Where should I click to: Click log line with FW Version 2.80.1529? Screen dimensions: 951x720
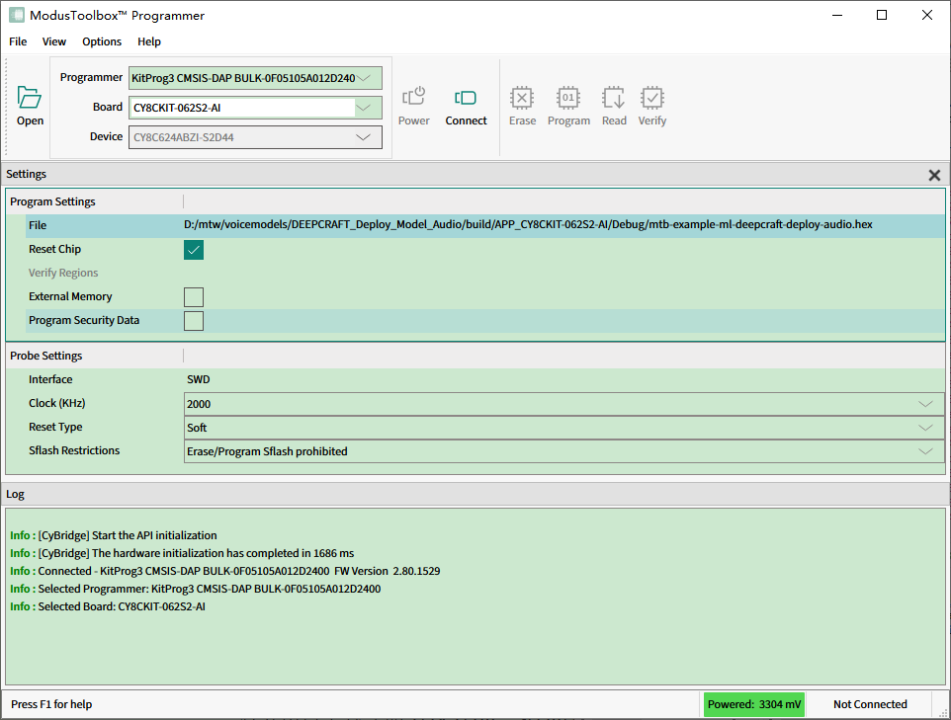point(225,571)
